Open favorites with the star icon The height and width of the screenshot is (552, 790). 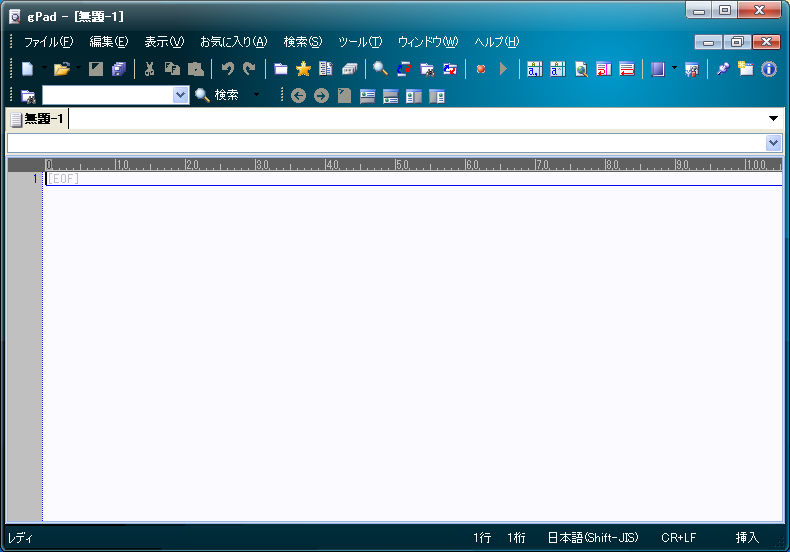click(303, 69)
